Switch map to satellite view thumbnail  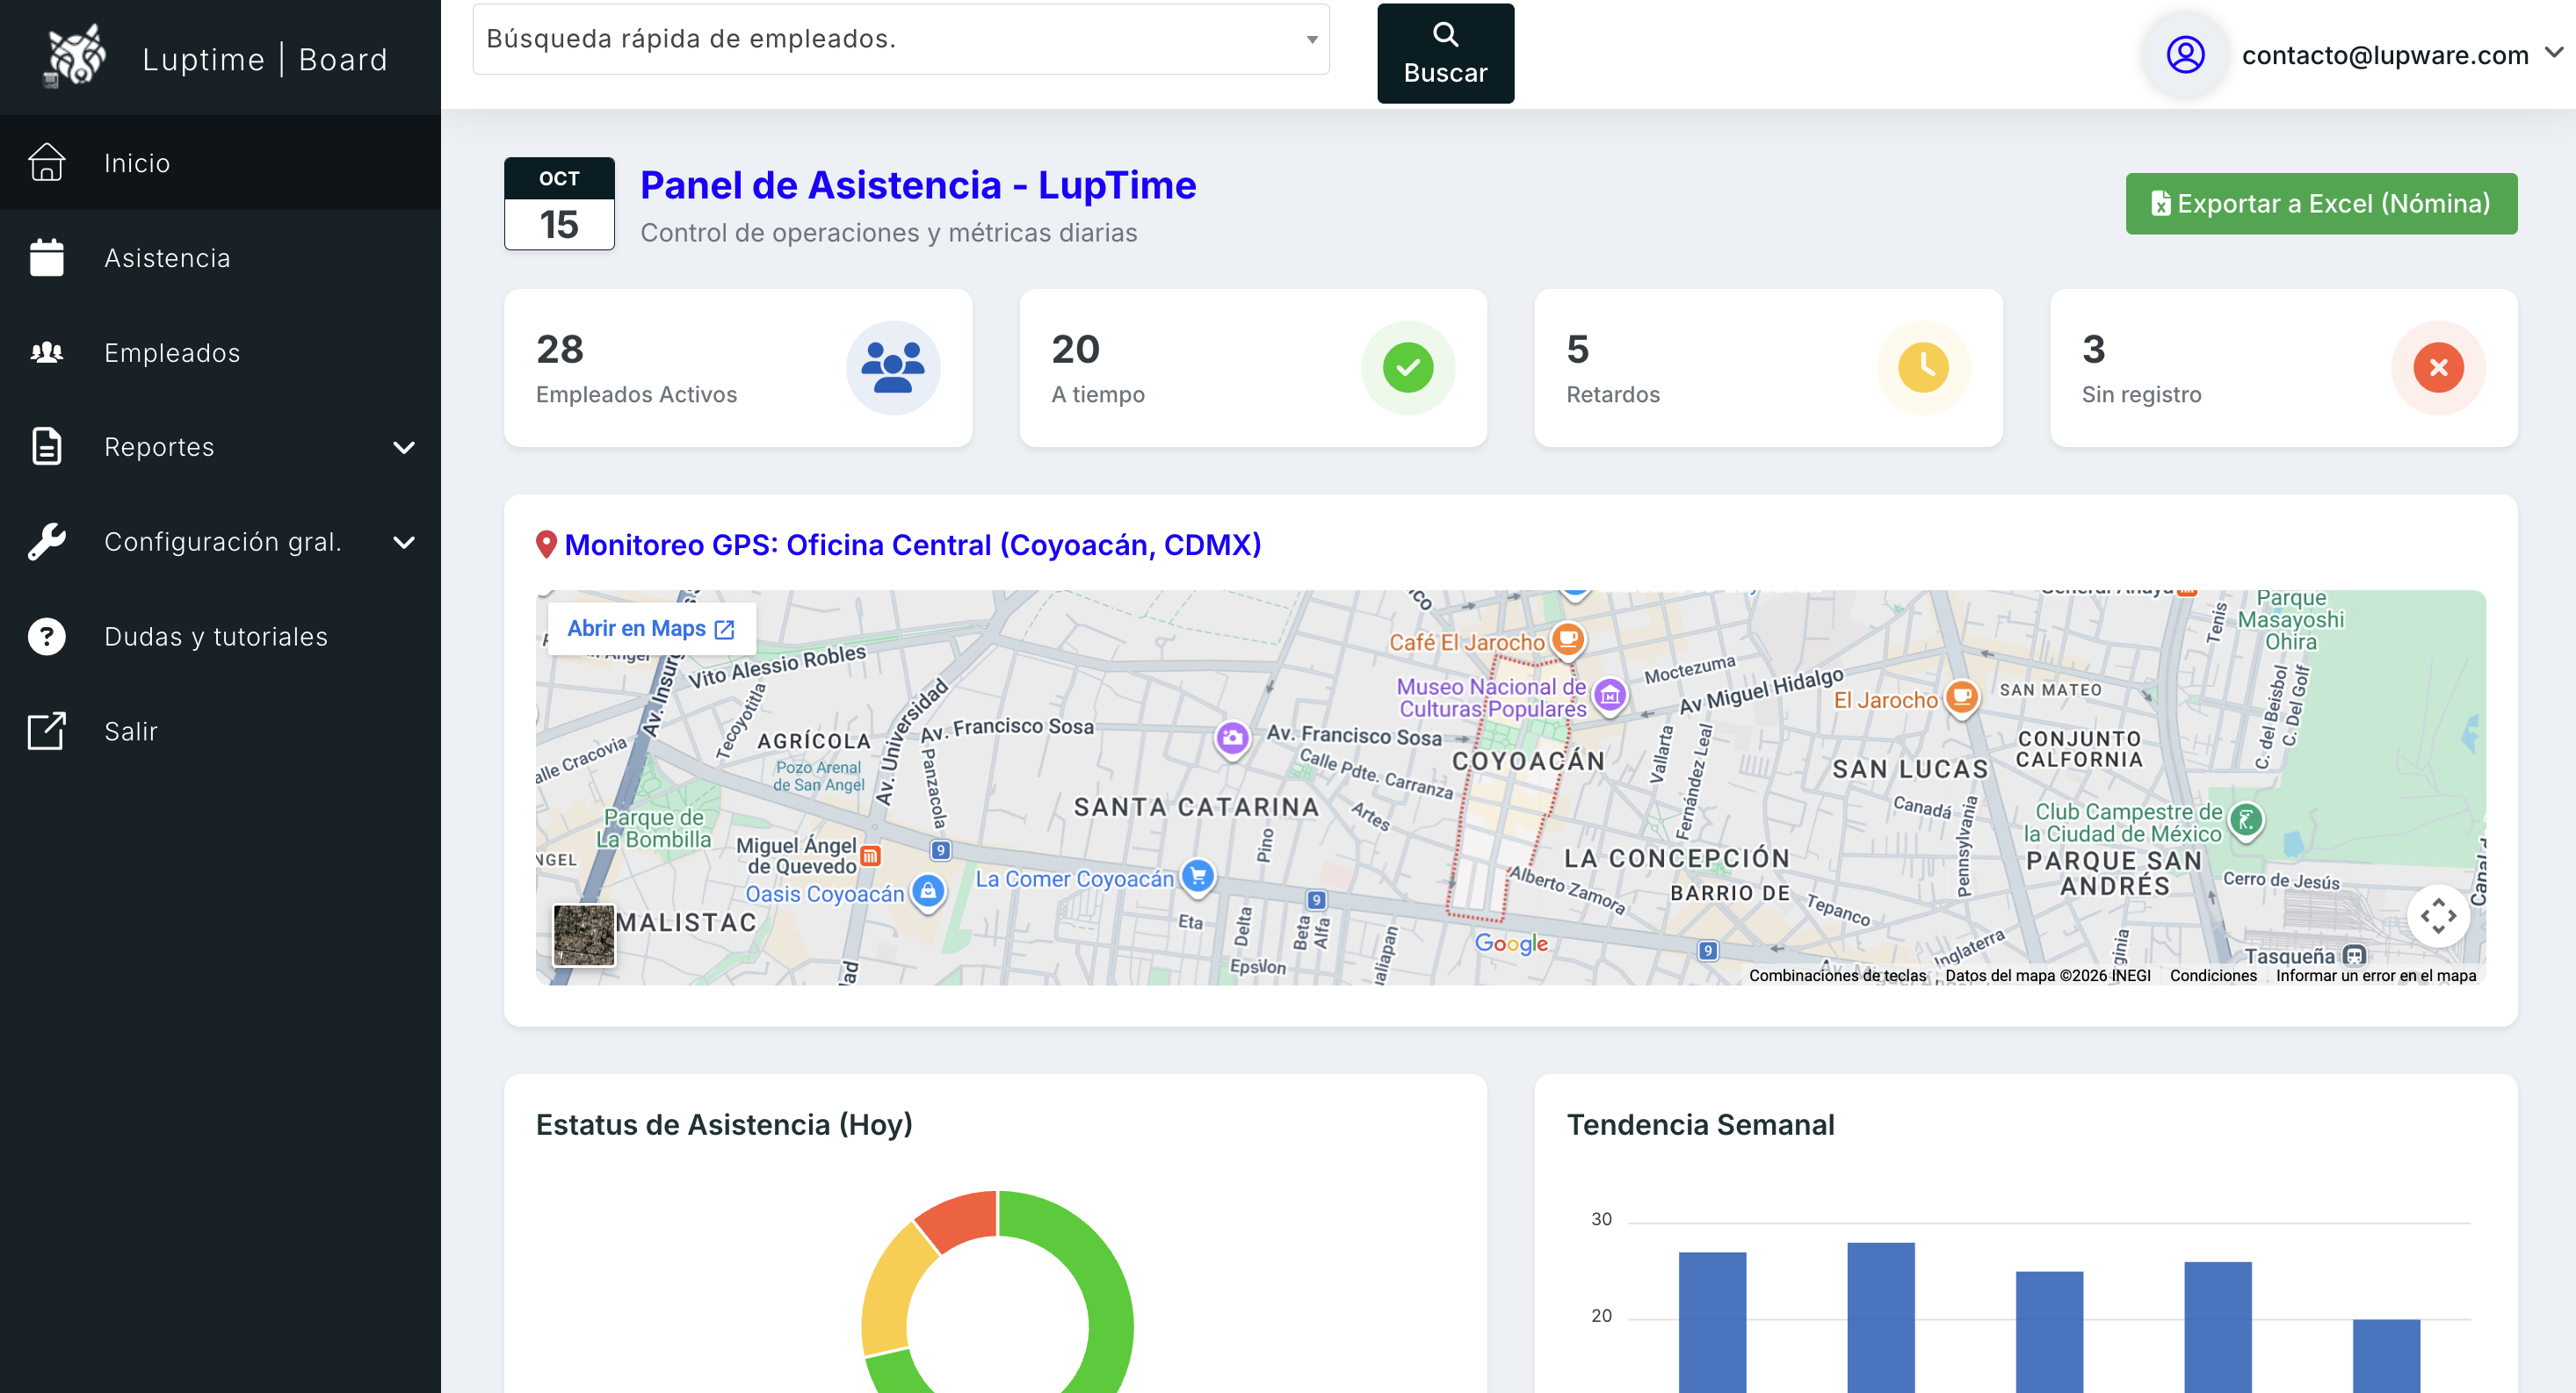coord(584,935)
